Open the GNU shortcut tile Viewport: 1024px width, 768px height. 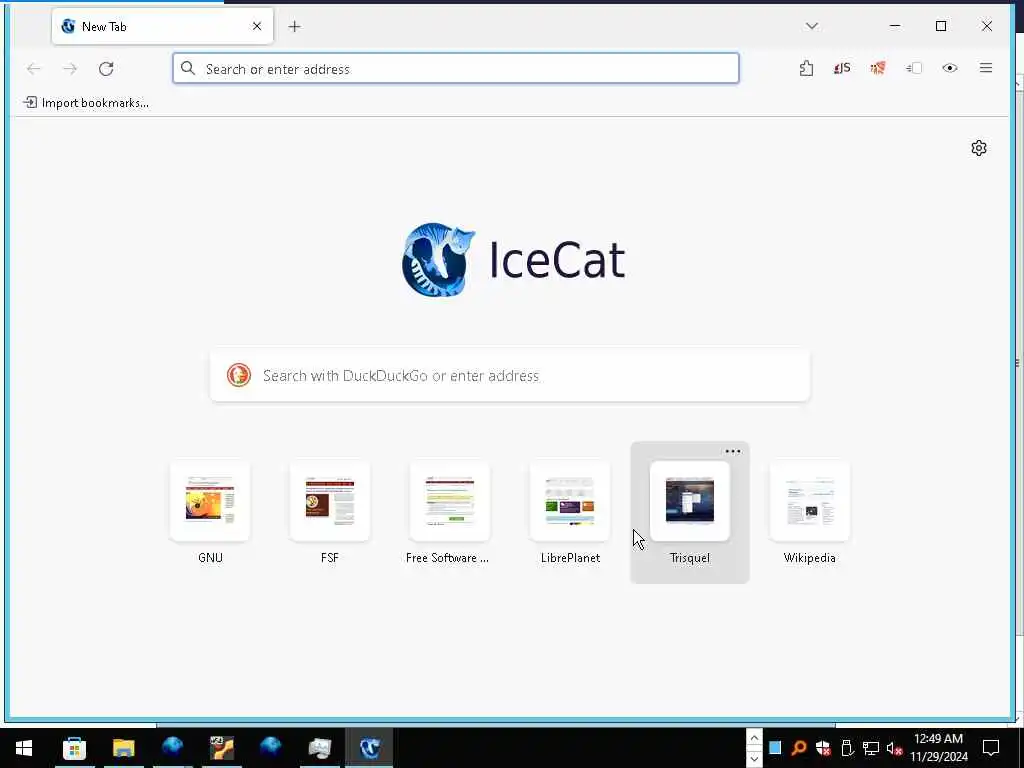(210, 502)
